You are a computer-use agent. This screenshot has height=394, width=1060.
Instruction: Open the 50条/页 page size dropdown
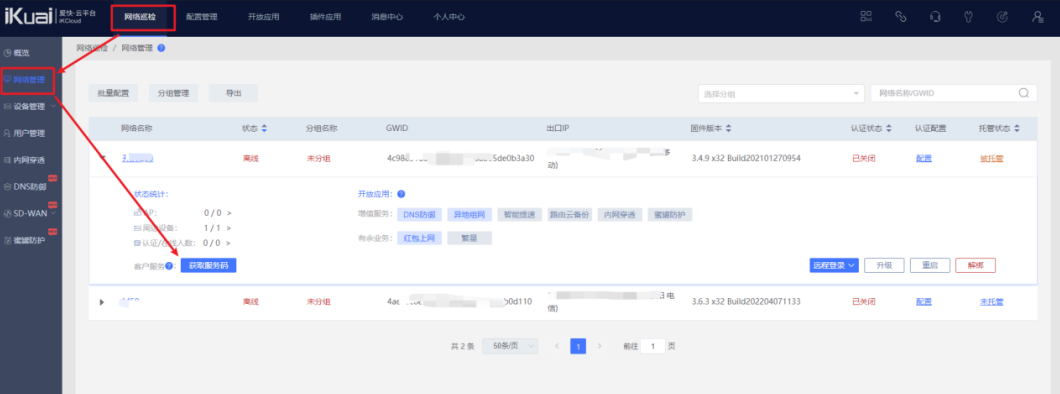click(x=510, y=346)
